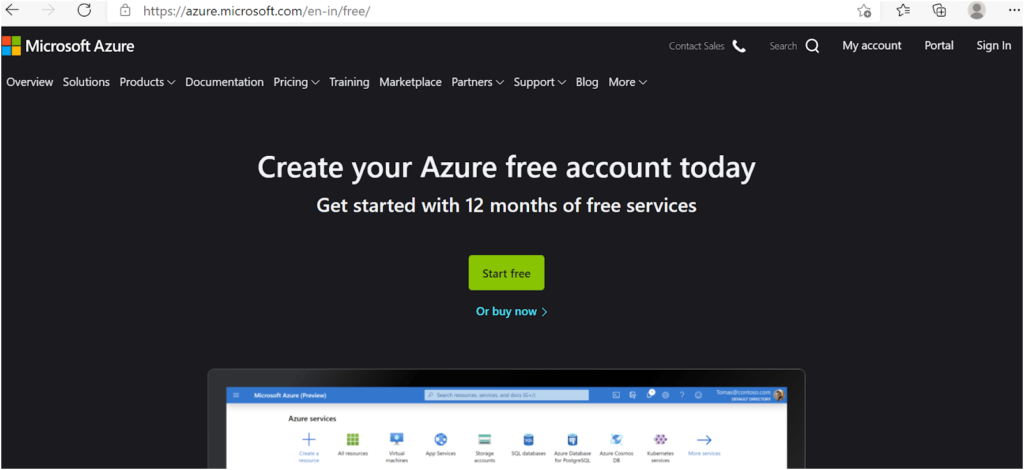Click the Microsoft Azure brand name
Image resolution: width=1024 pixels, height=470 pixels.
[80, 46]
